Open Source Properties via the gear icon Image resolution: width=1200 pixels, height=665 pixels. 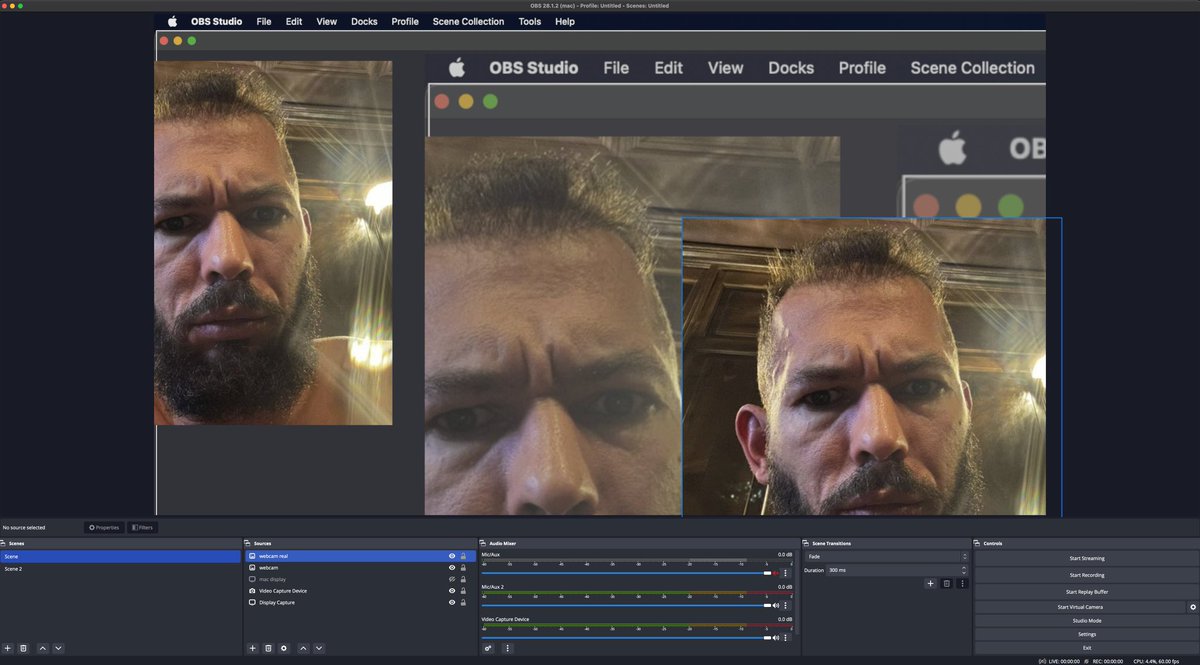click(x=284, y=648)
